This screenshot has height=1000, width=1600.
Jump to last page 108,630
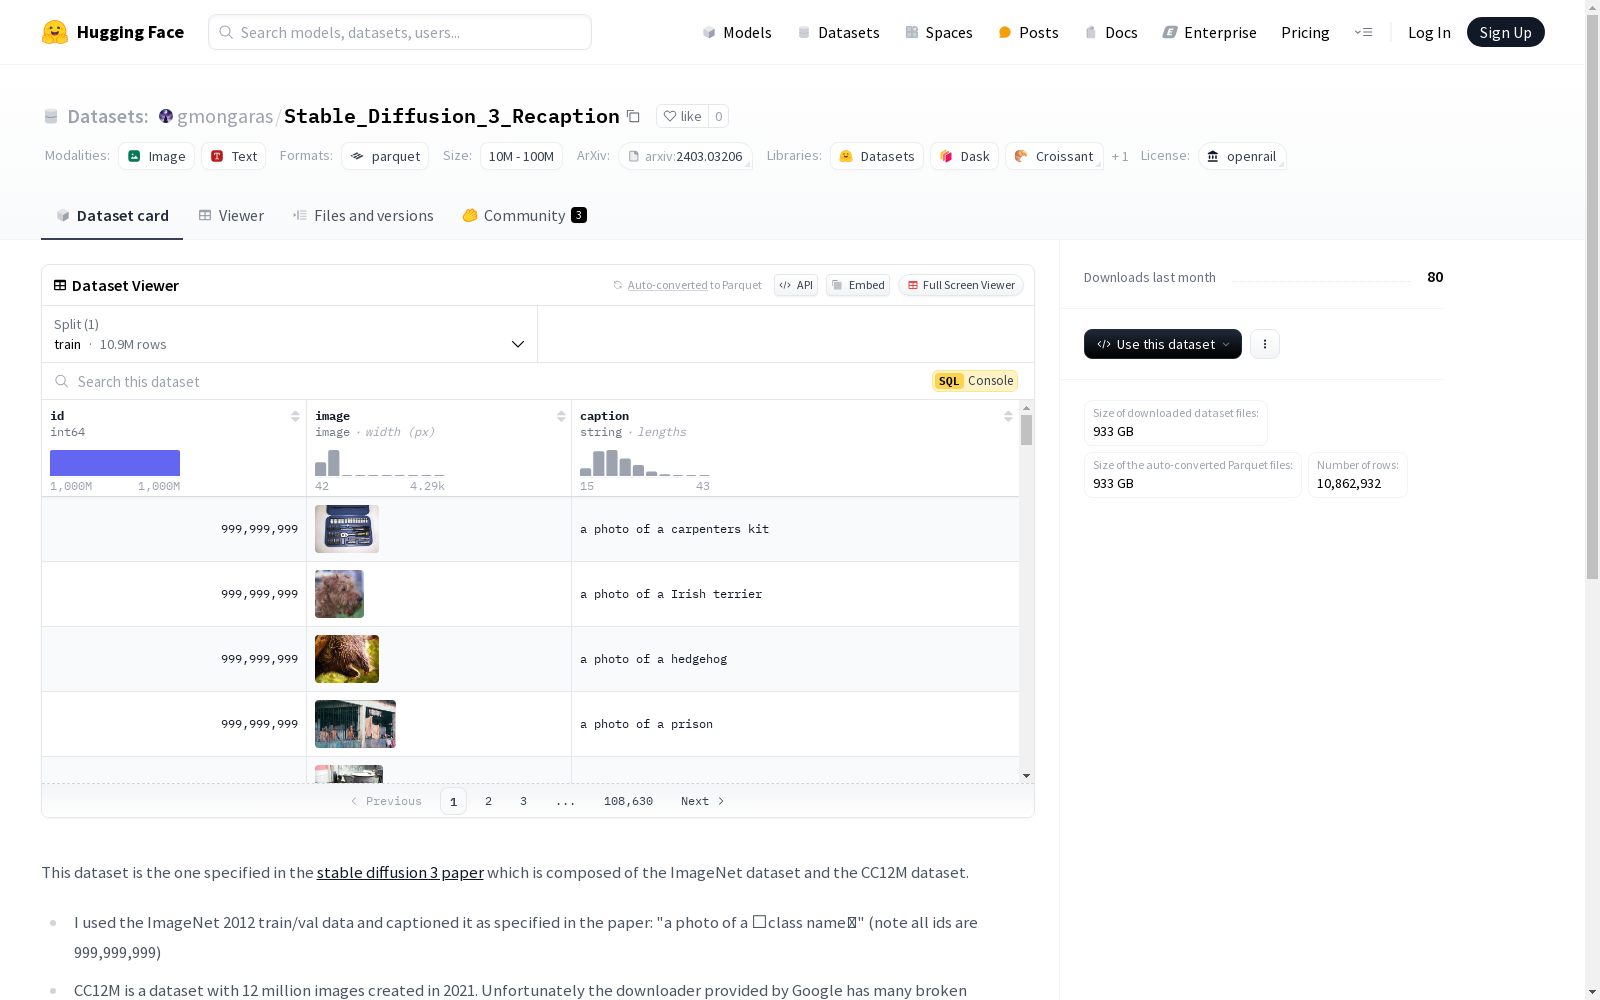point(628,801)
